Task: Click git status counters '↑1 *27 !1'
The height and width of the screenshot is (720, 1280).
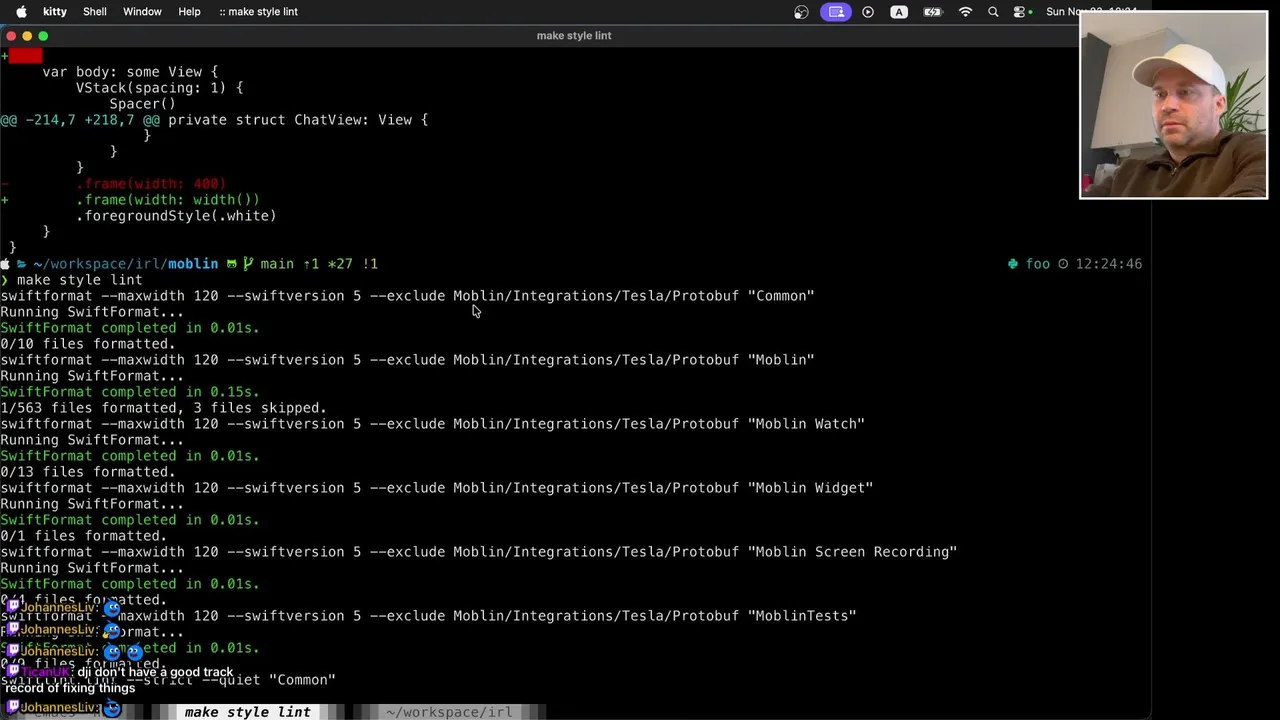Action: [x=341, y=264]
